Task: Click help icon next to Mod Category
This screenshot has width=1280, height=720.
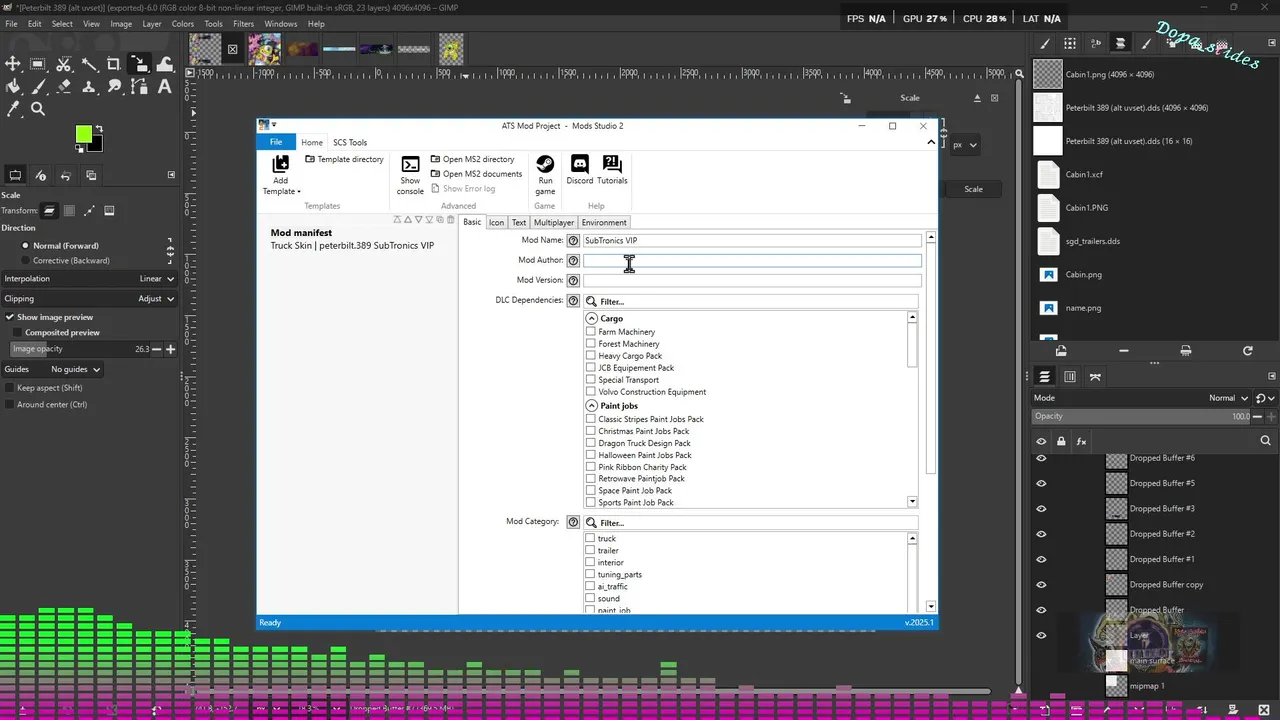Action: tap(573, 522)
